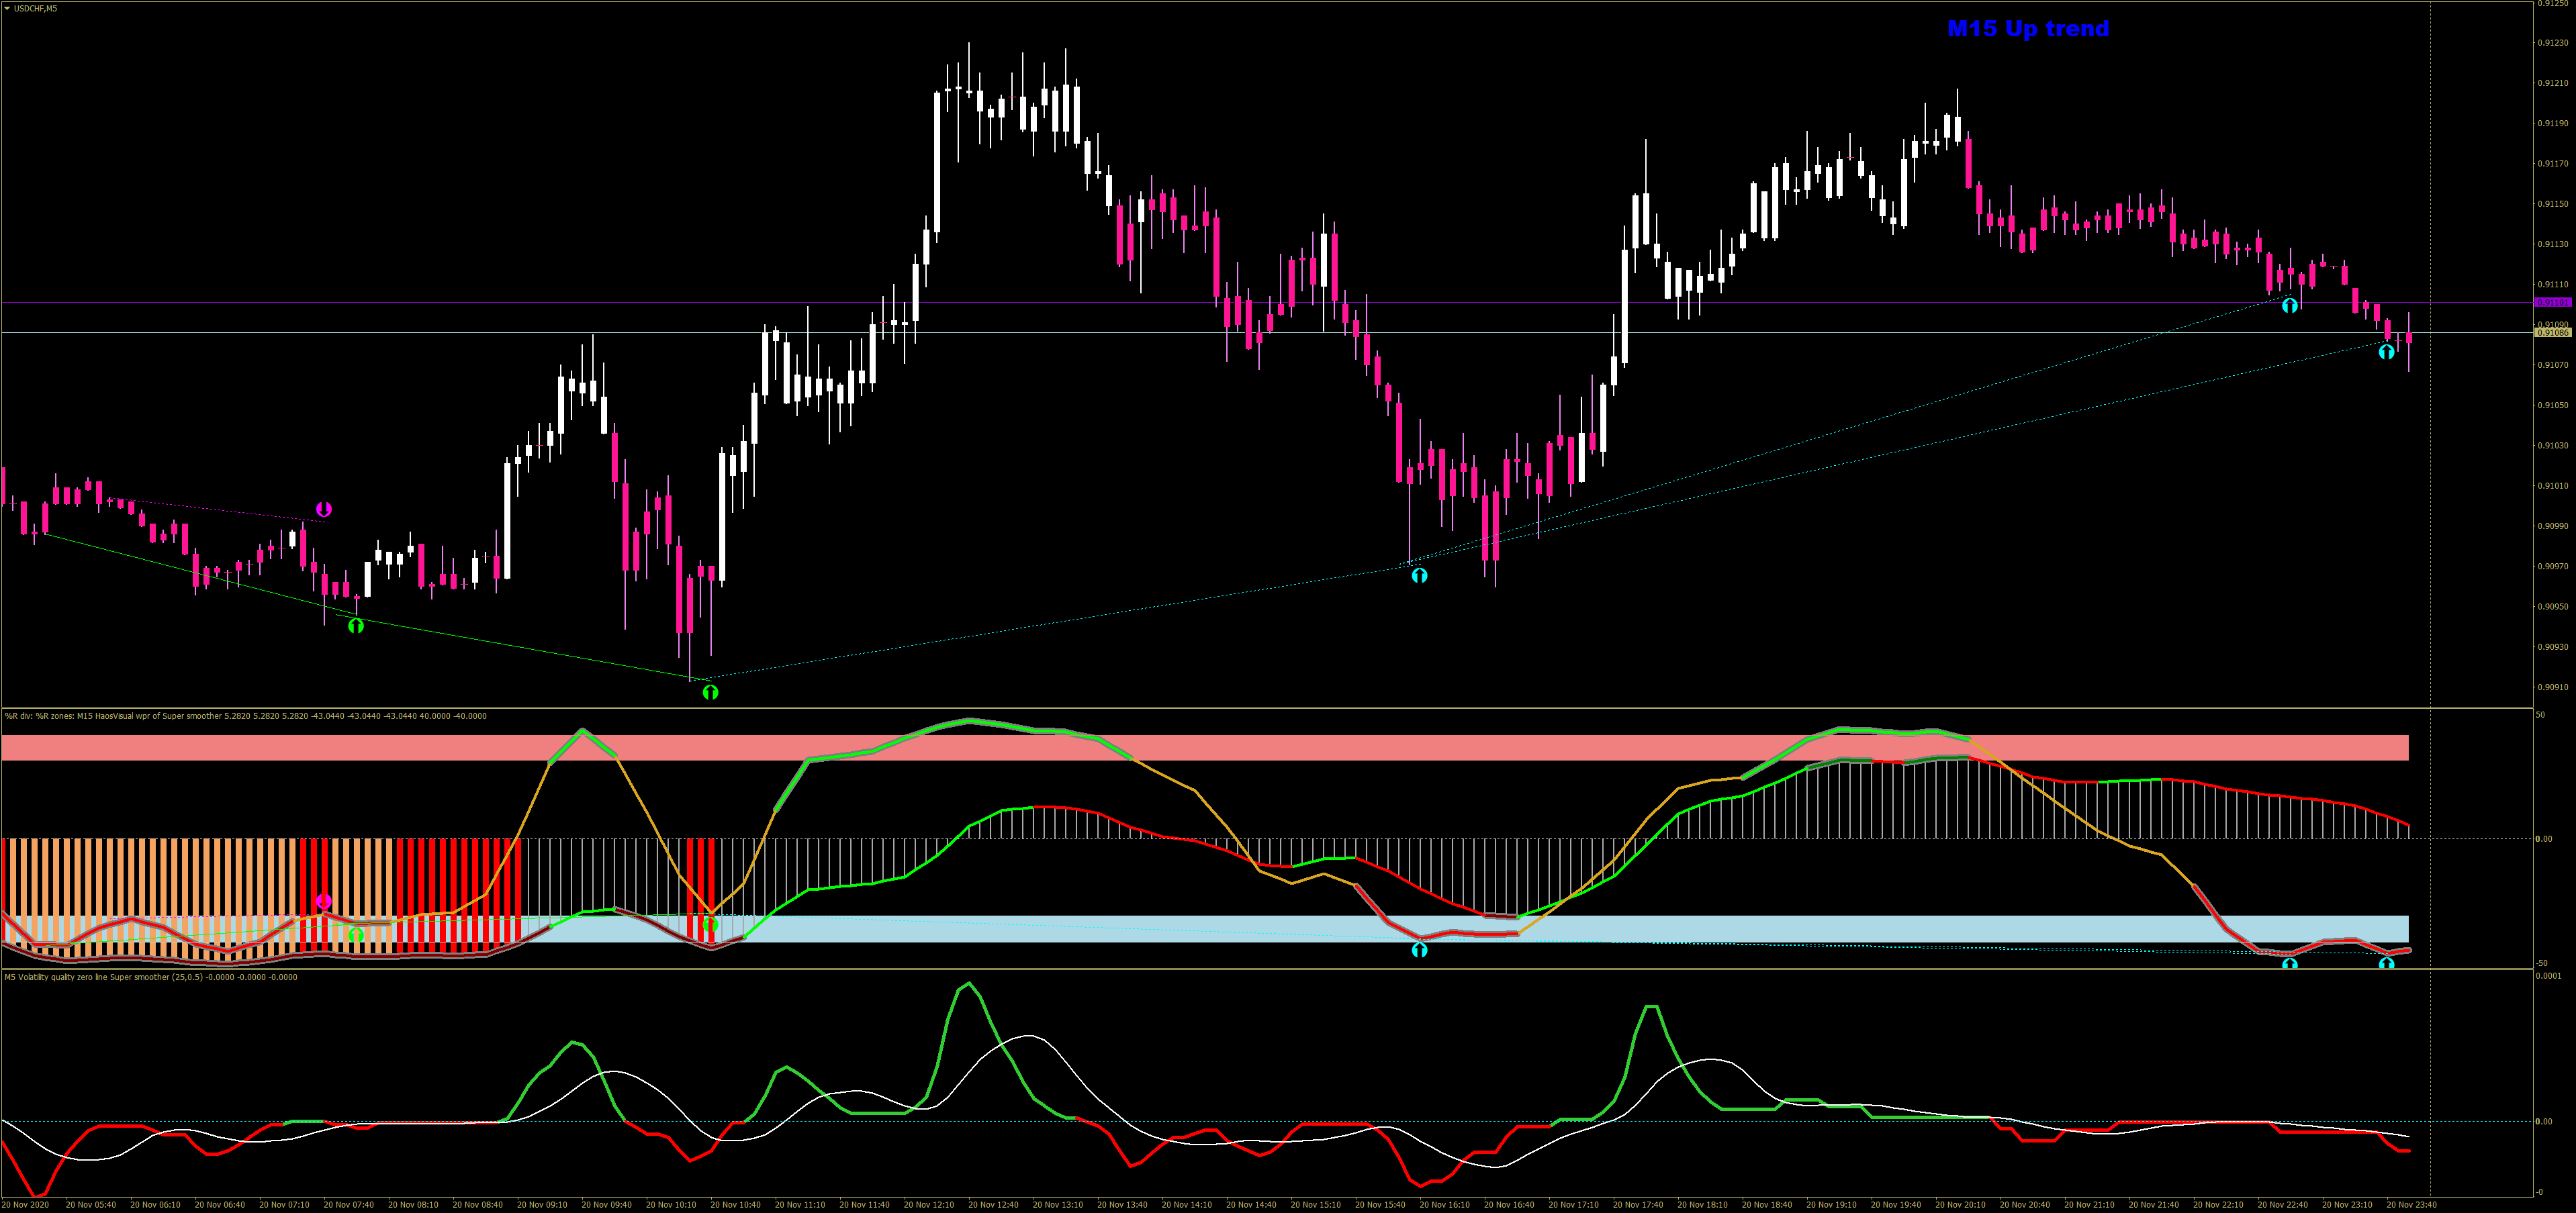Click the 0.91230 price scale label

[x=2553, y=43]
